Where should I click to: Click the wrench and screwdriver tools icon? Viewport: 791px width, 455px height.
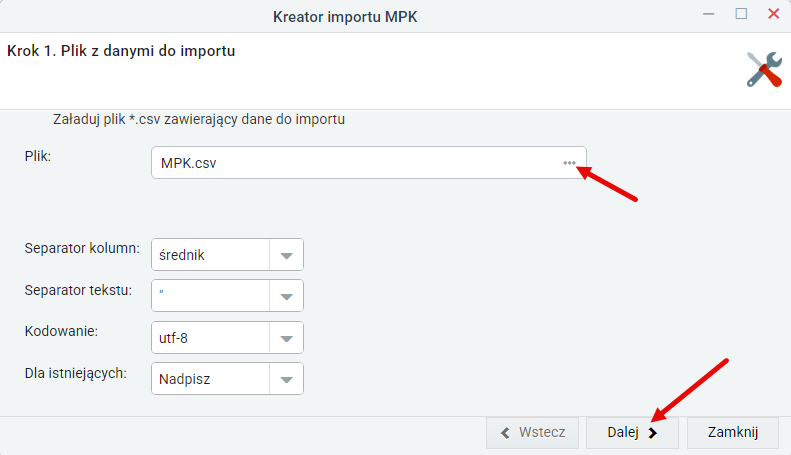(x=764, y=70)
